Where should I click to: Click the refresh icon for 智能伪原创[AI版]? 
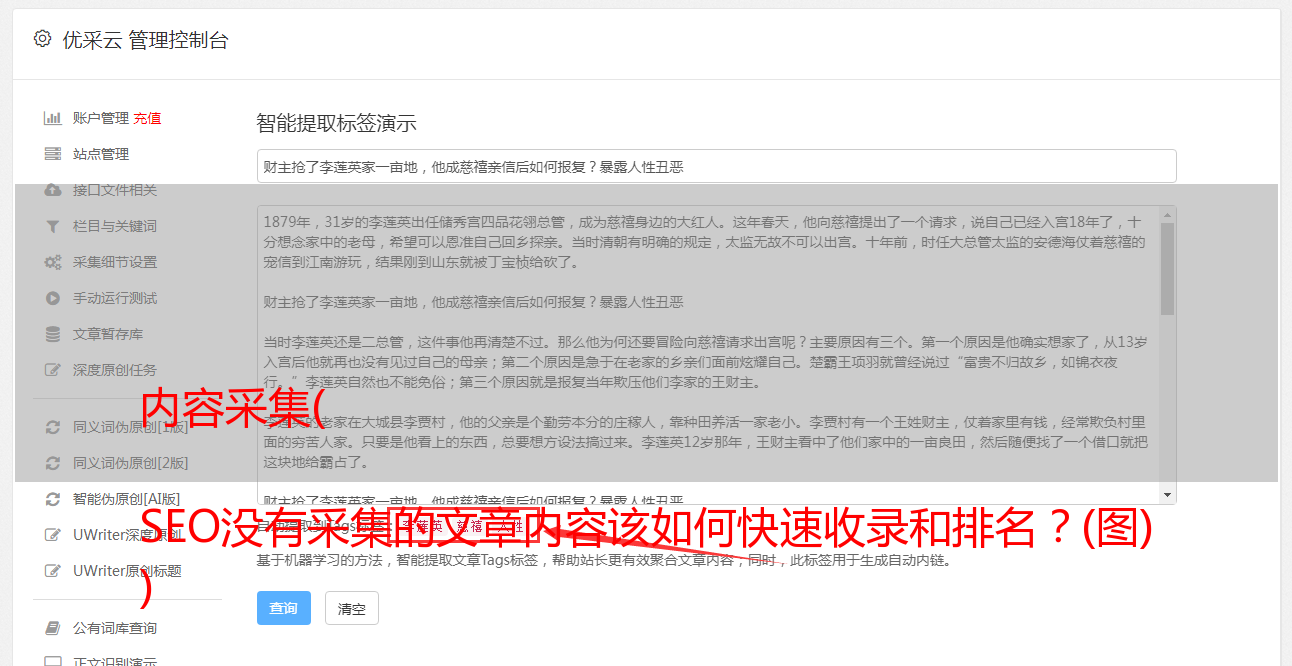pos(53,498)
